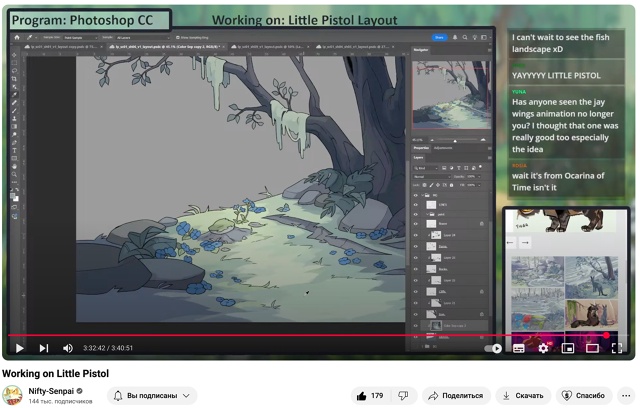Toggle the autoplay switch in the player
This screenshot has width=640, height=408.
point(493,348)
